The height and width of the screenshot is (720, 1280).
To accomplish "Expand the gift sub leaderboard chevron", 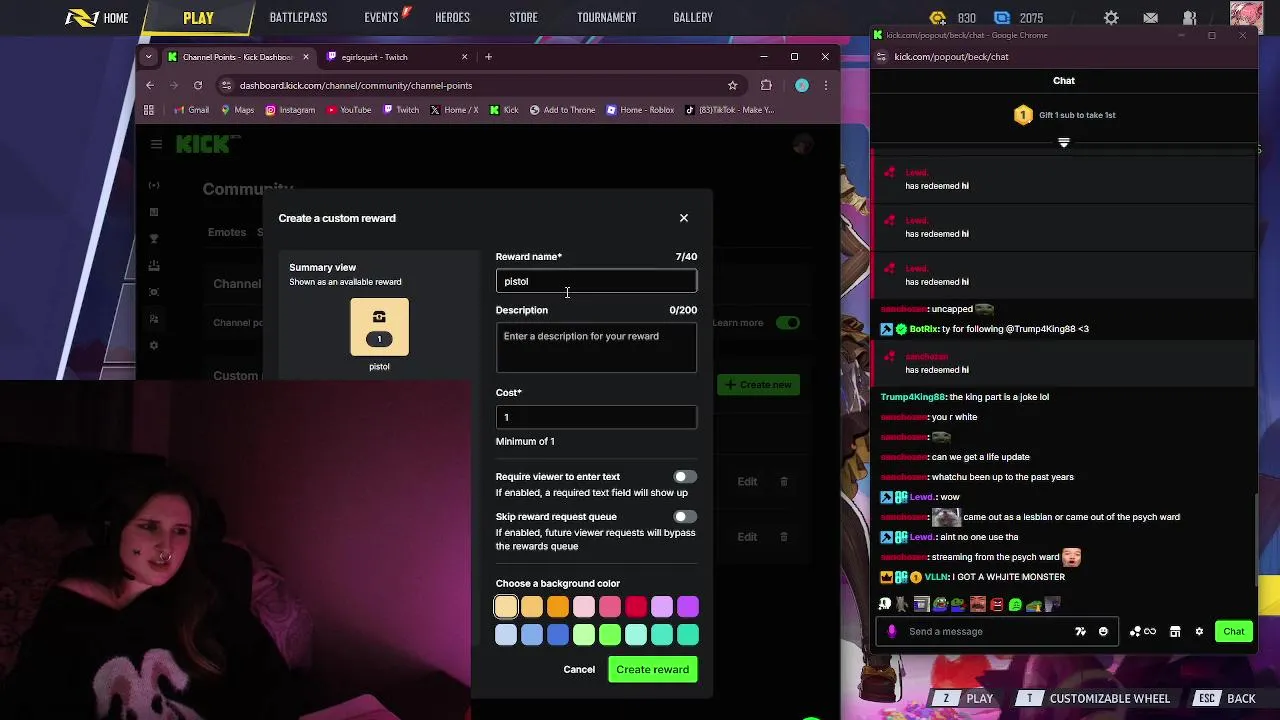I will pos(1064,143).
